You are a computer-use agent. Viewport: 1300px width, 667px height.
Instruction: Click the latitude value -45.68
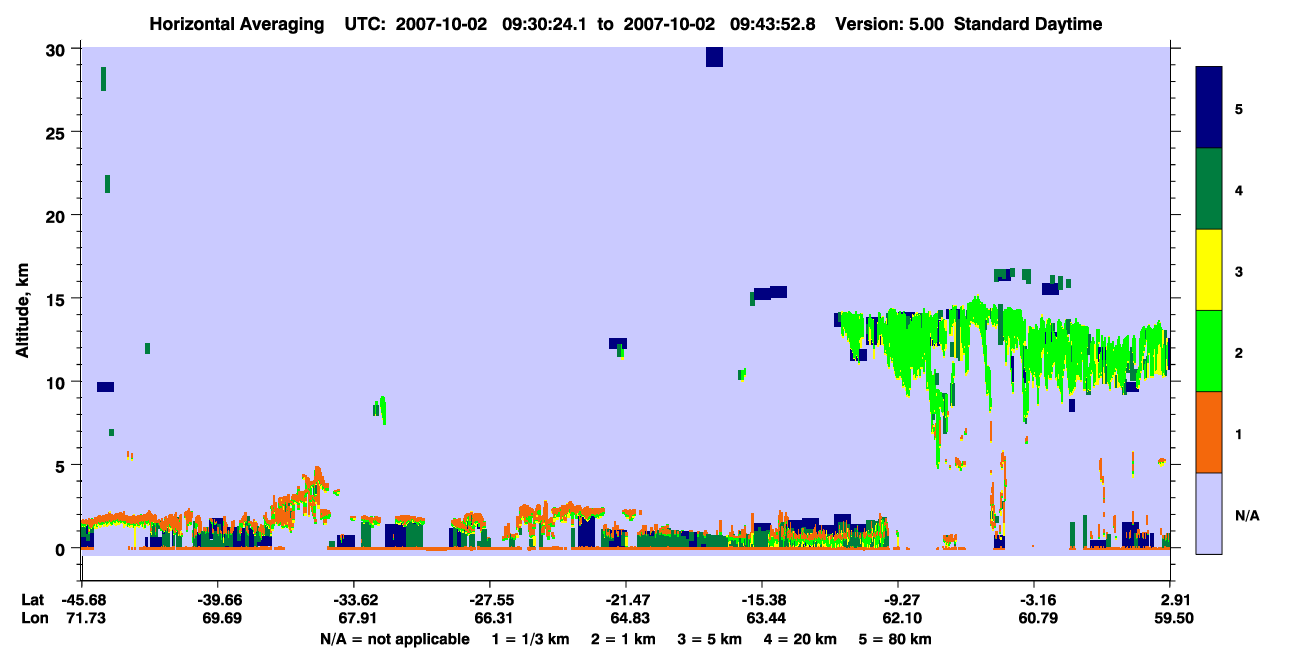pyautogui.click(x=83, y=600)
